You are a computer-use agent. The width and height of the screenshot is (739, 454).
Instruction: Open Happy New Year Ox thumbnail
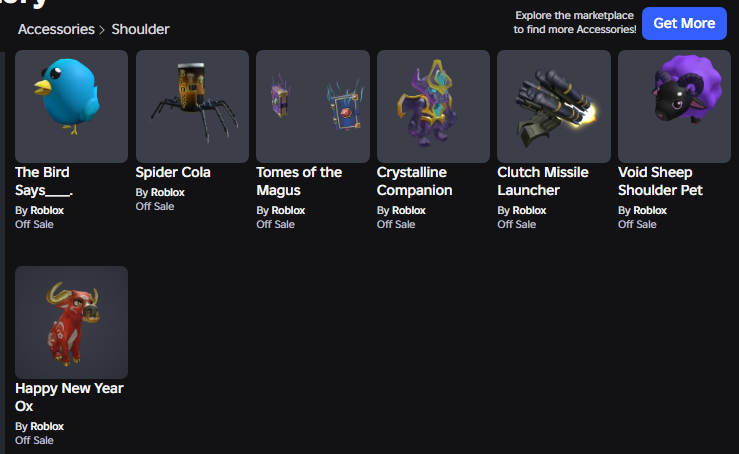(71, 322)
